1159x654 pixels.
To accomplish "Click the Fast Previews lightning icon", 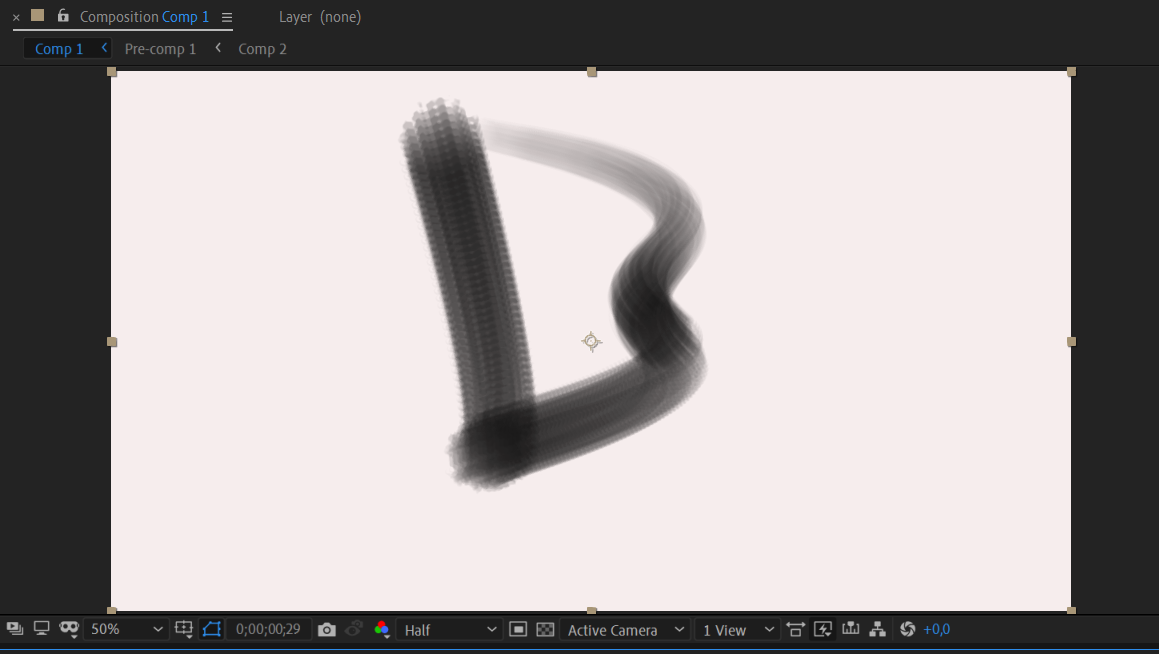I will (822, 629).
